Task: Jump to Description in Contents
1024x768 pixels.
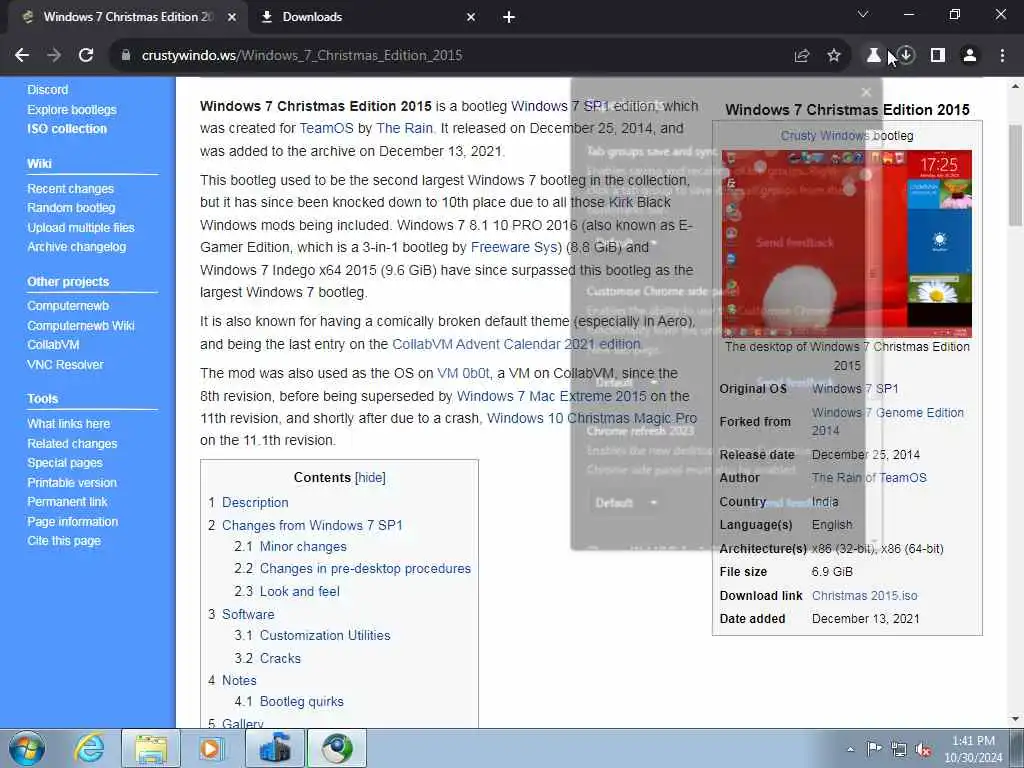Action: coord(255,502)
